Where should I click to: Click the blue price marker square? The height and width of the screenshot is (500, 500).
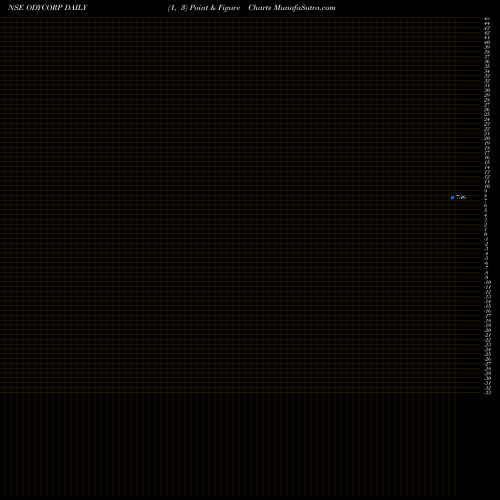point(452,197)
